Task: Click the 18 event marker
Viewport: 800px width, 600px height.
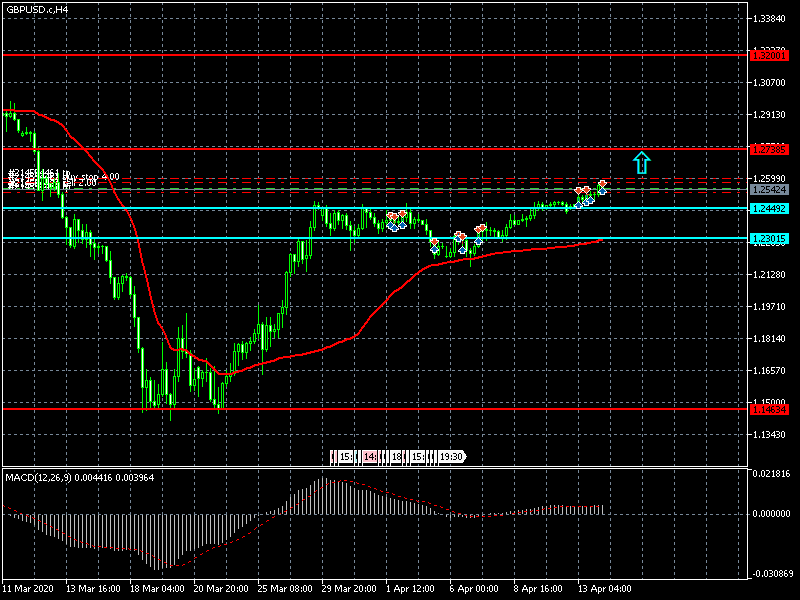Action: (x=397, y=457)
